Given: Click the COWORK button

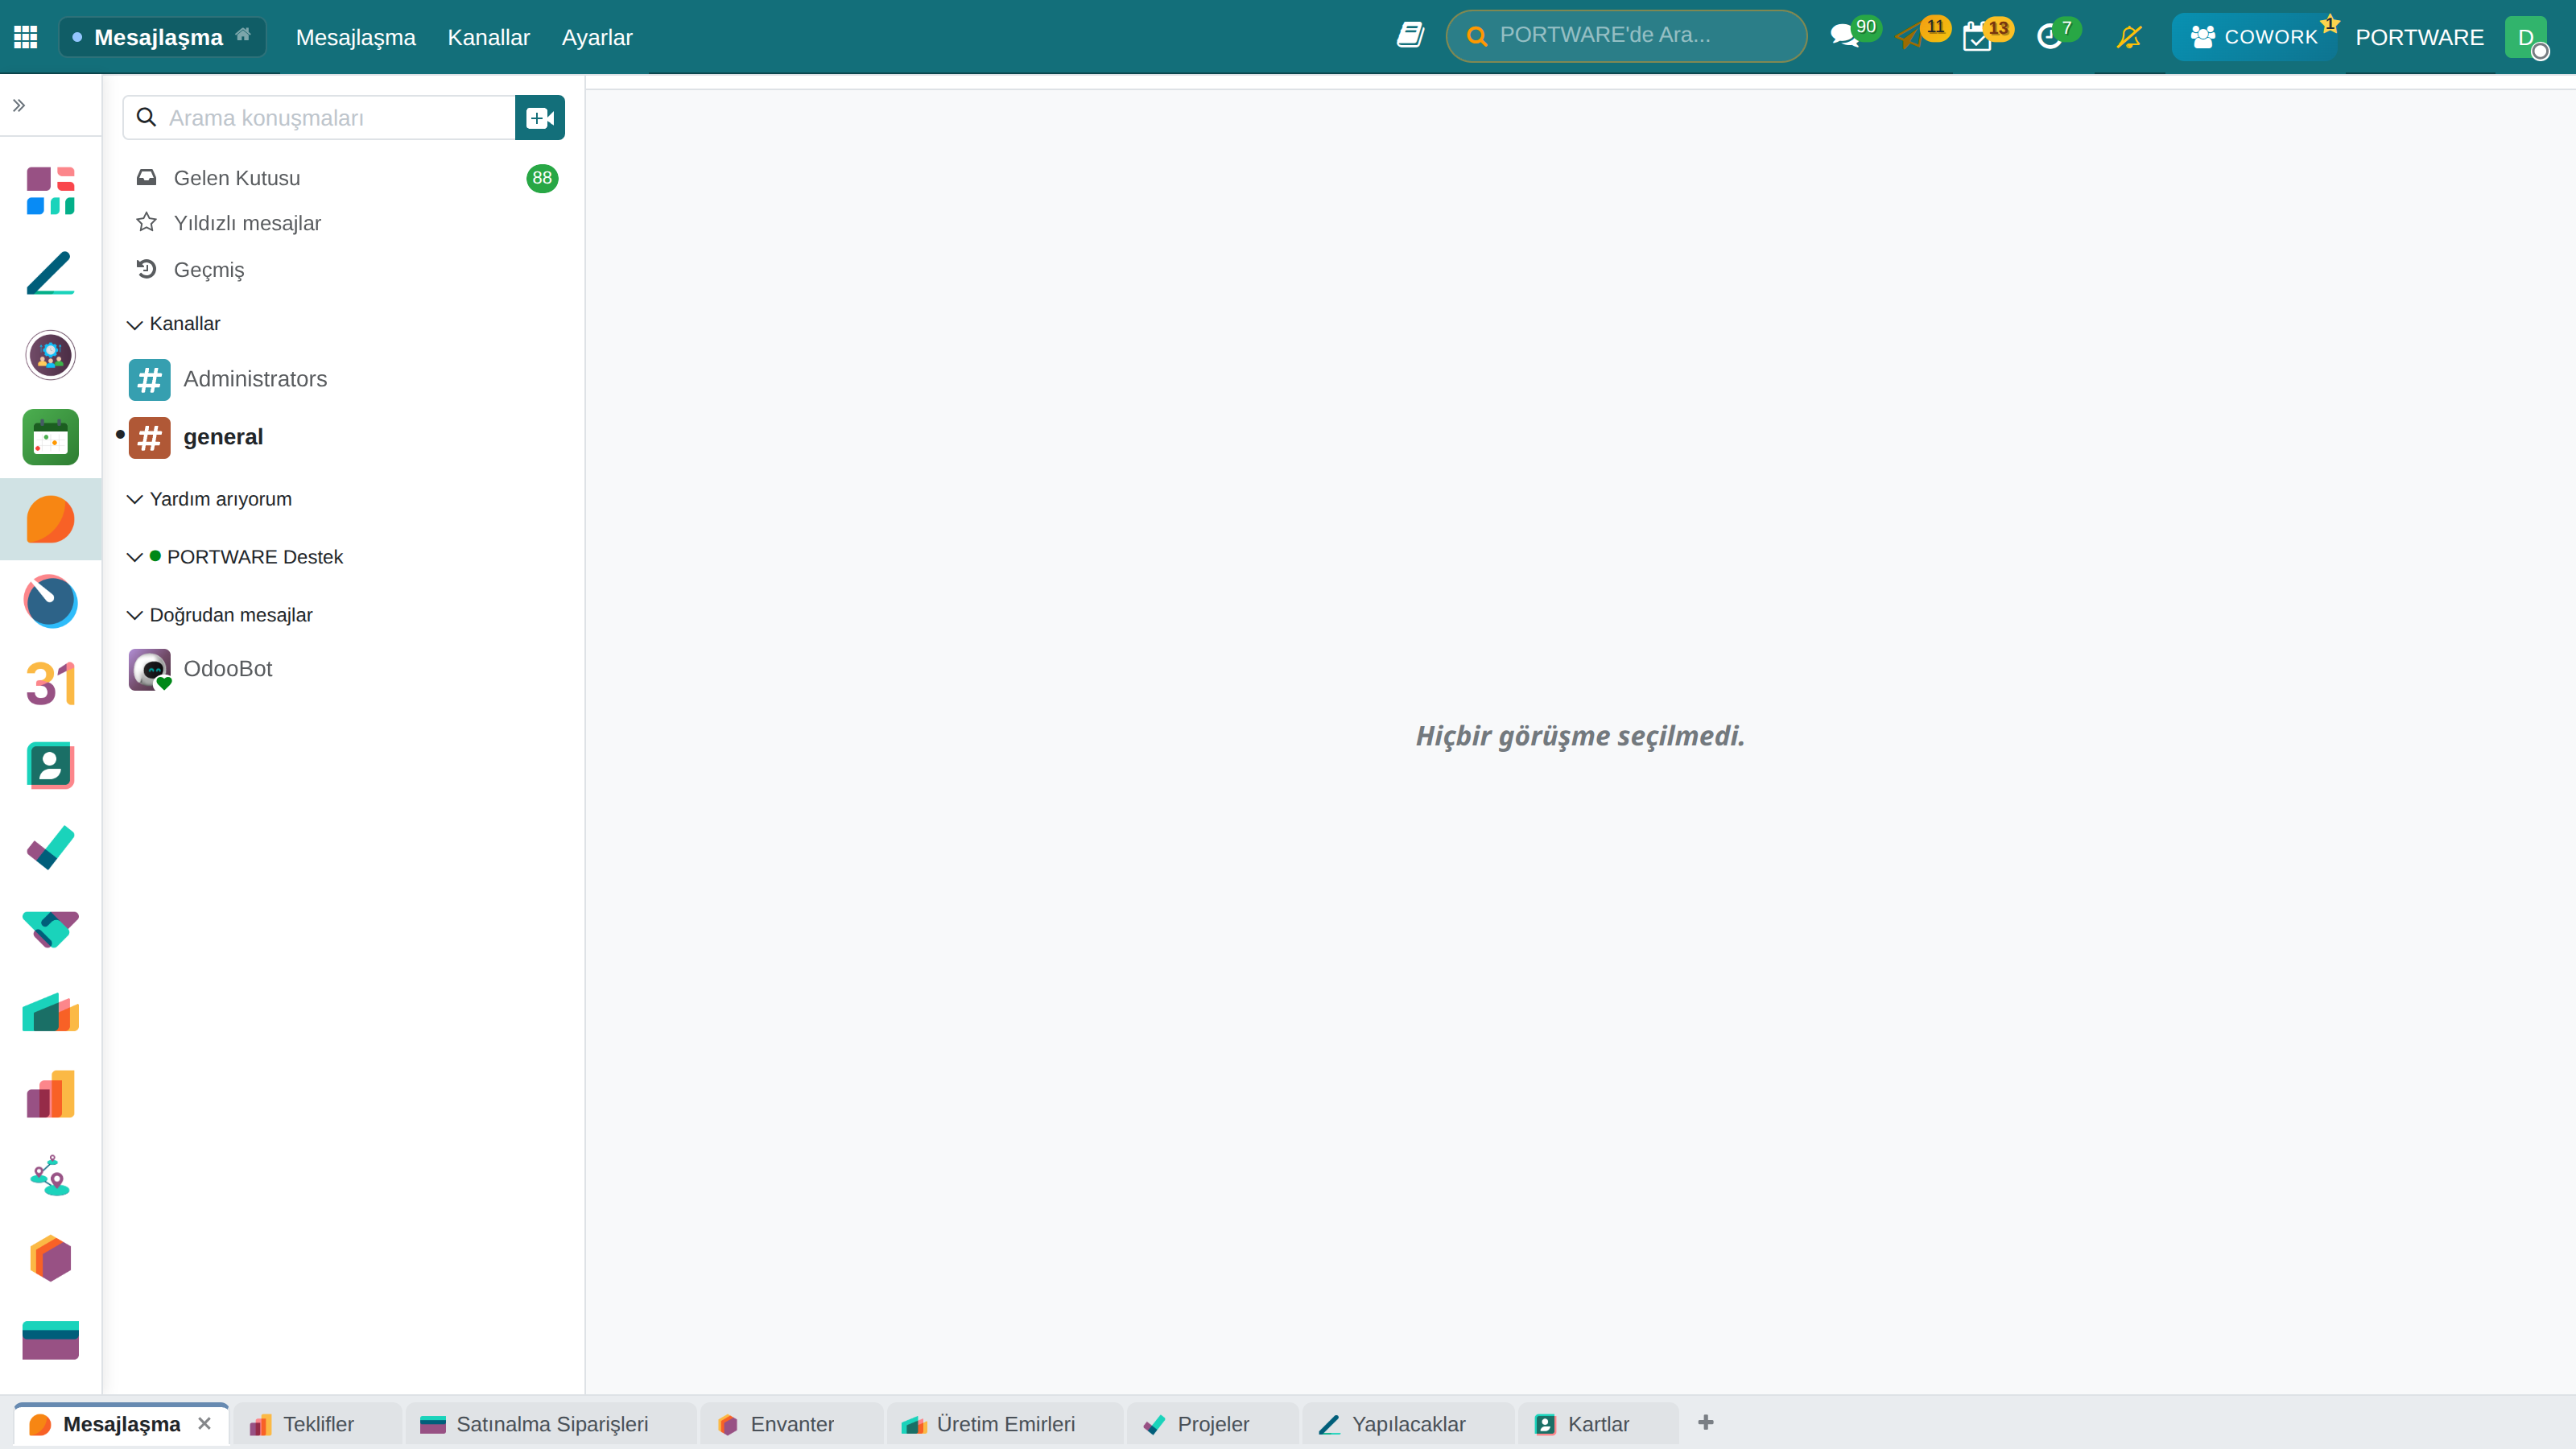Looking at the screenshot, I should click(2254, 37).
